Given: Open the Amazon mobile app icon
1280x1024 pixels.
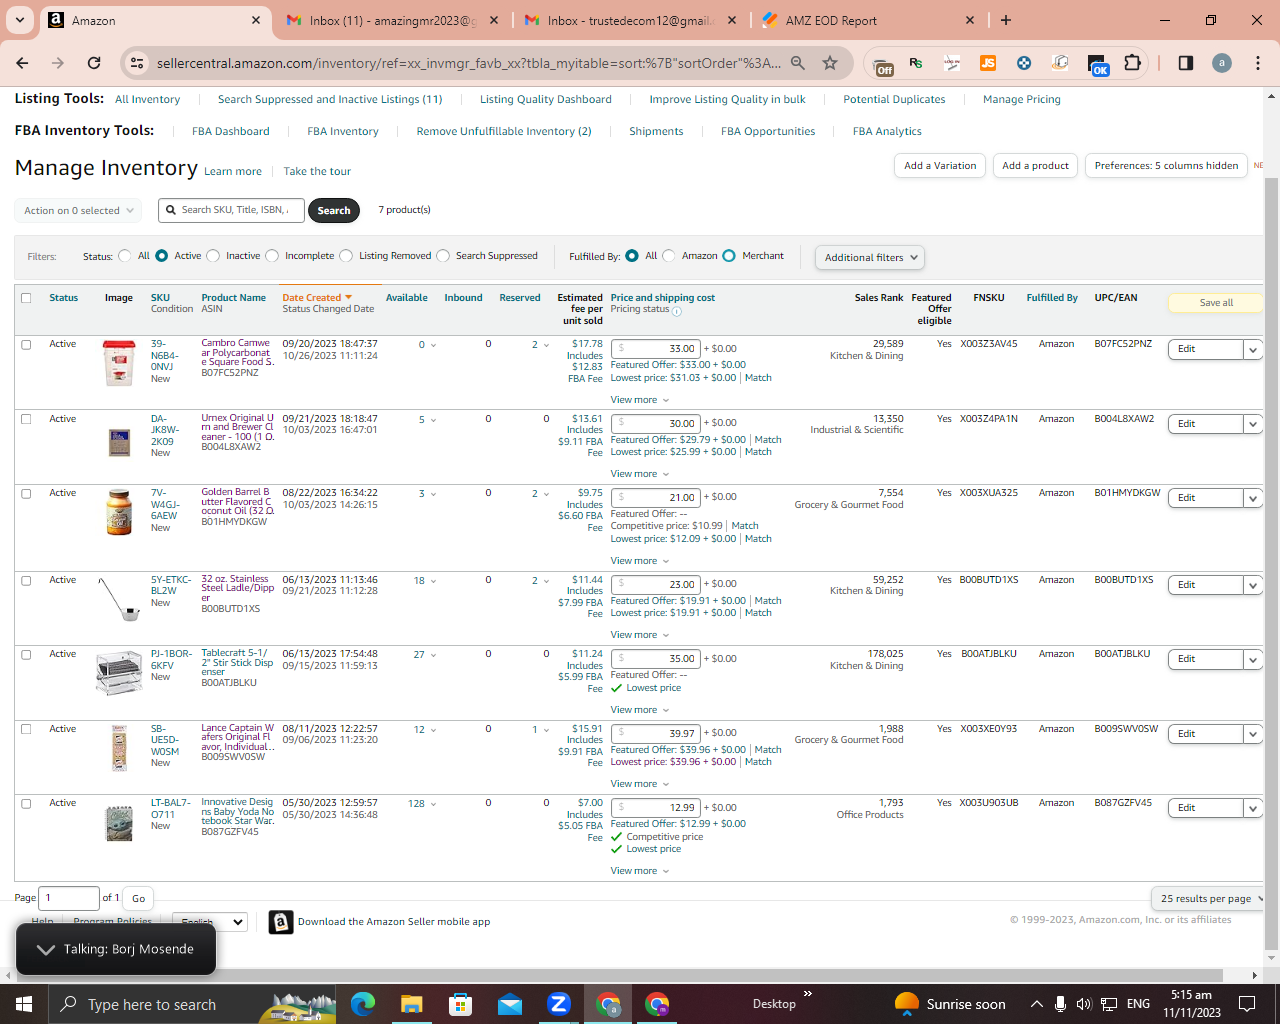Looking at the screenshot, I should pyautogui.click(x=281, y=922).
